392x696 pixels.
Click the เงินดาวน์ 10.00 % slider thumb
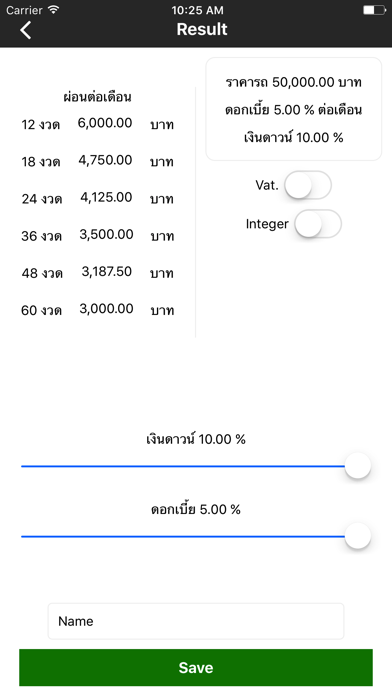coord(358,466)
